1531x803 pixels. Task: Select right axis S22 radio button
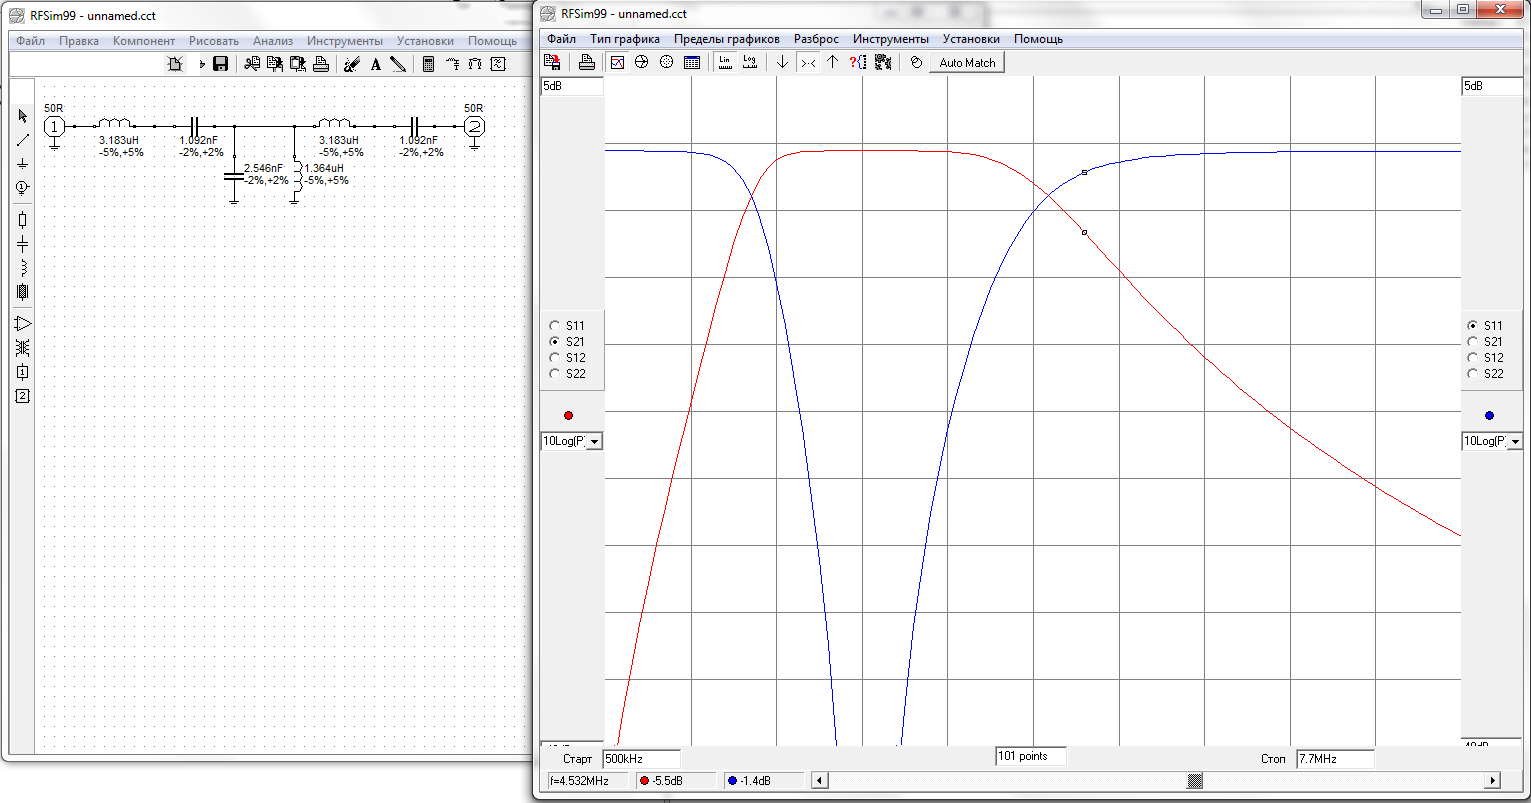pyautogui.click(x=1473, y=374)
